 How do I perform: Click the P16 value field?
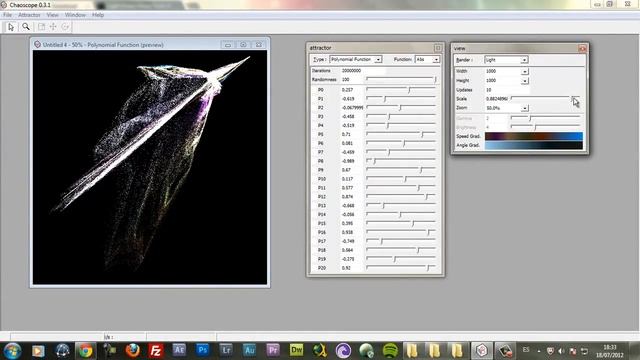[x=352, y=232]
